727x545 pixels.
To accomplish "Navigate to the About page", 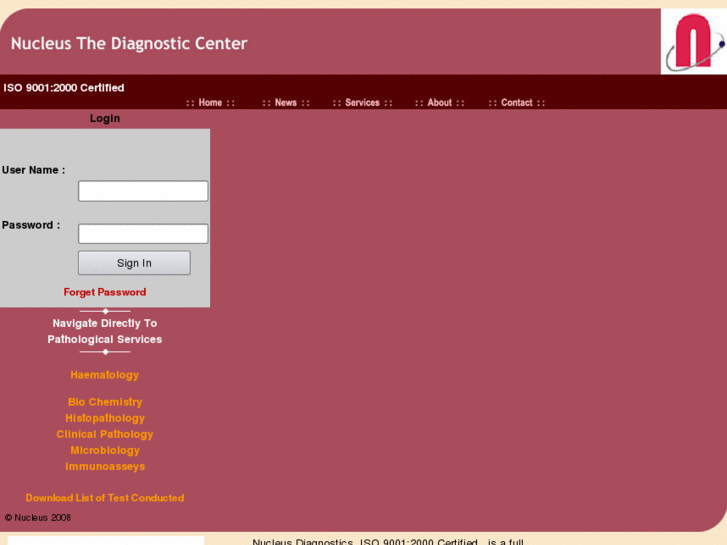I will [440, 103].
